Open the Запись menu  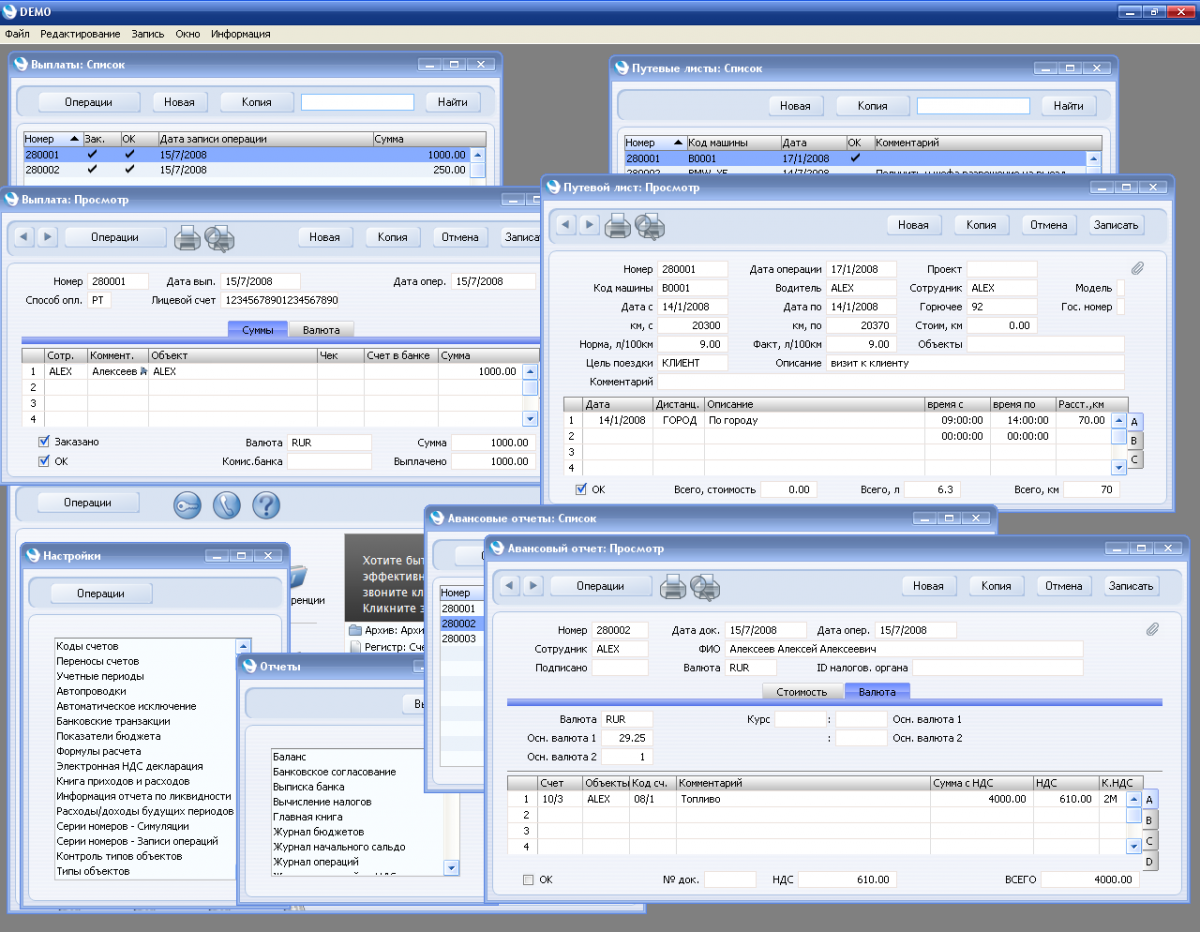pyautogui.click(x=148, y=33)
